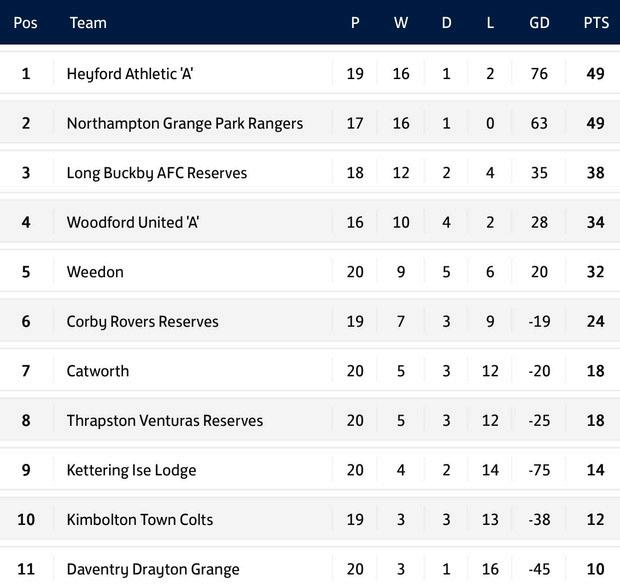Select Woodford United 'A' in the table

[x=133, y=222]
